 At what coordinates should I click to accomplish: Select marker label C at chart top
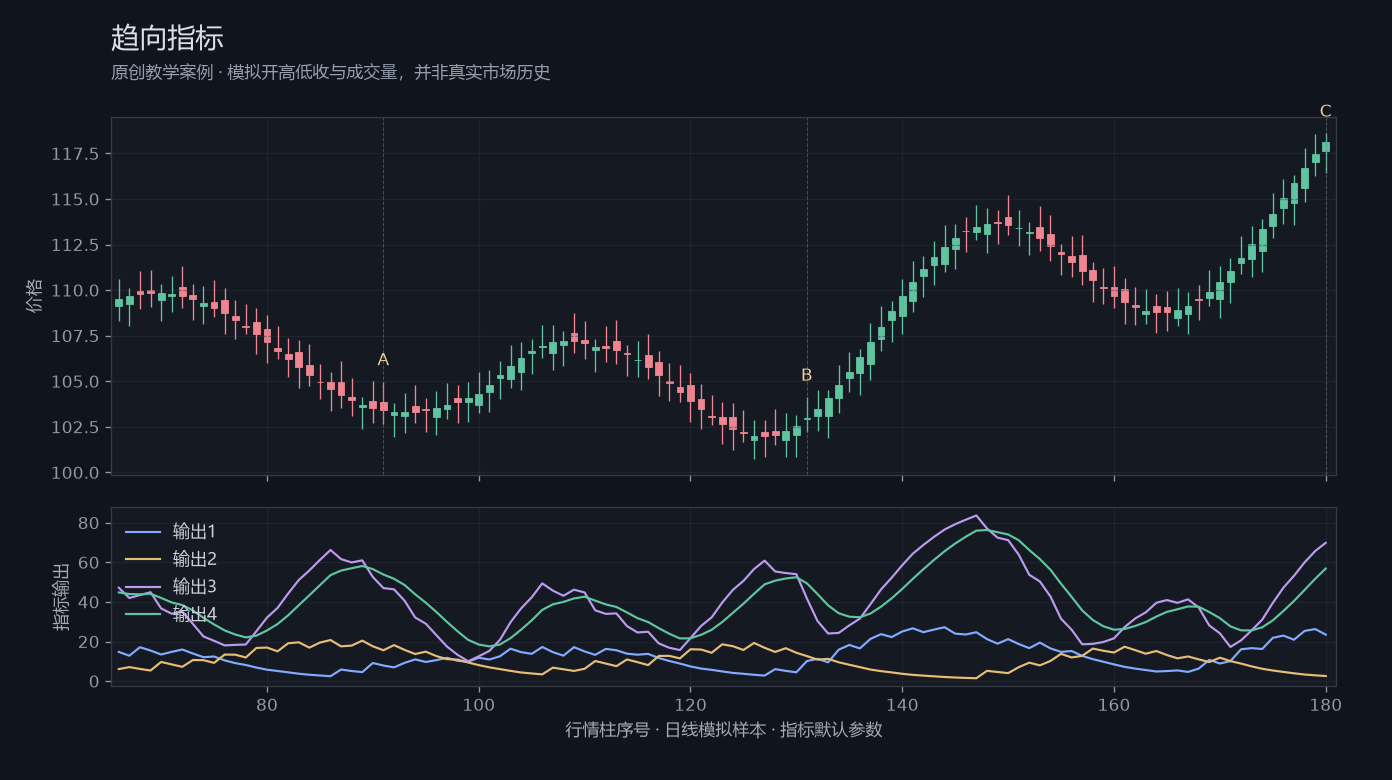[1326, 111]
